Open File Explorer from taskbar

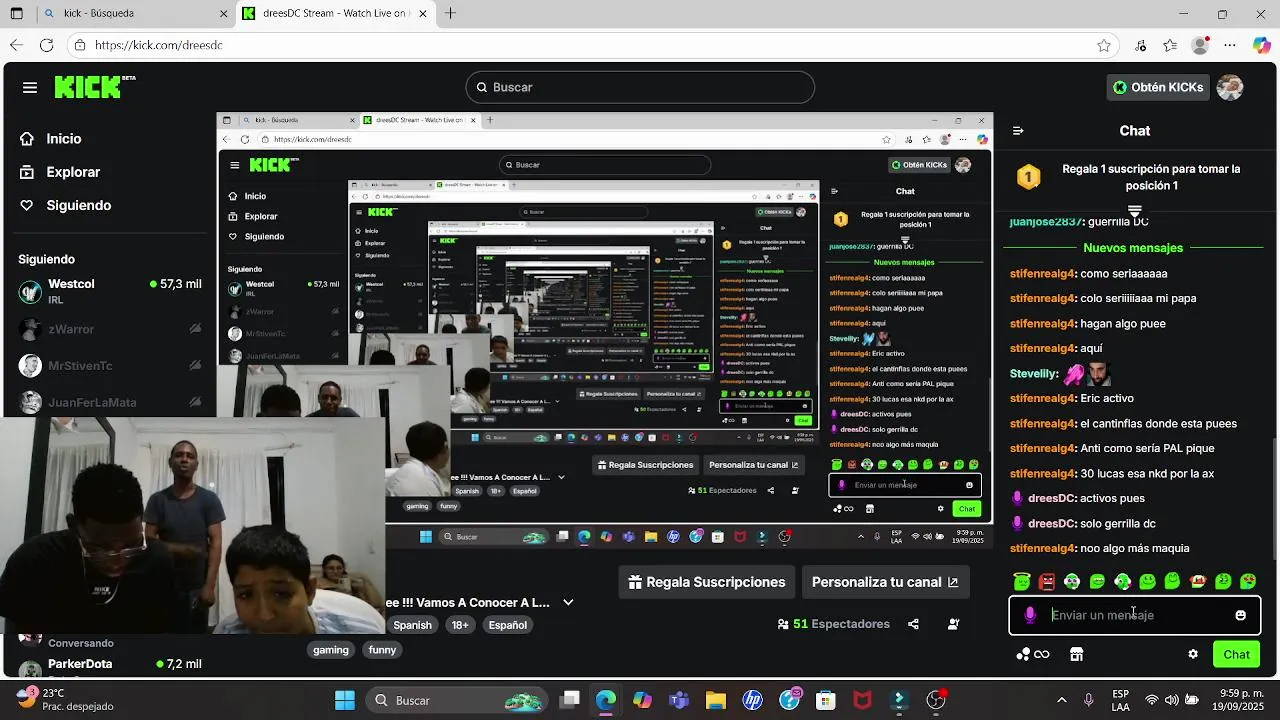pyautogui.click(x=715, y=700)
